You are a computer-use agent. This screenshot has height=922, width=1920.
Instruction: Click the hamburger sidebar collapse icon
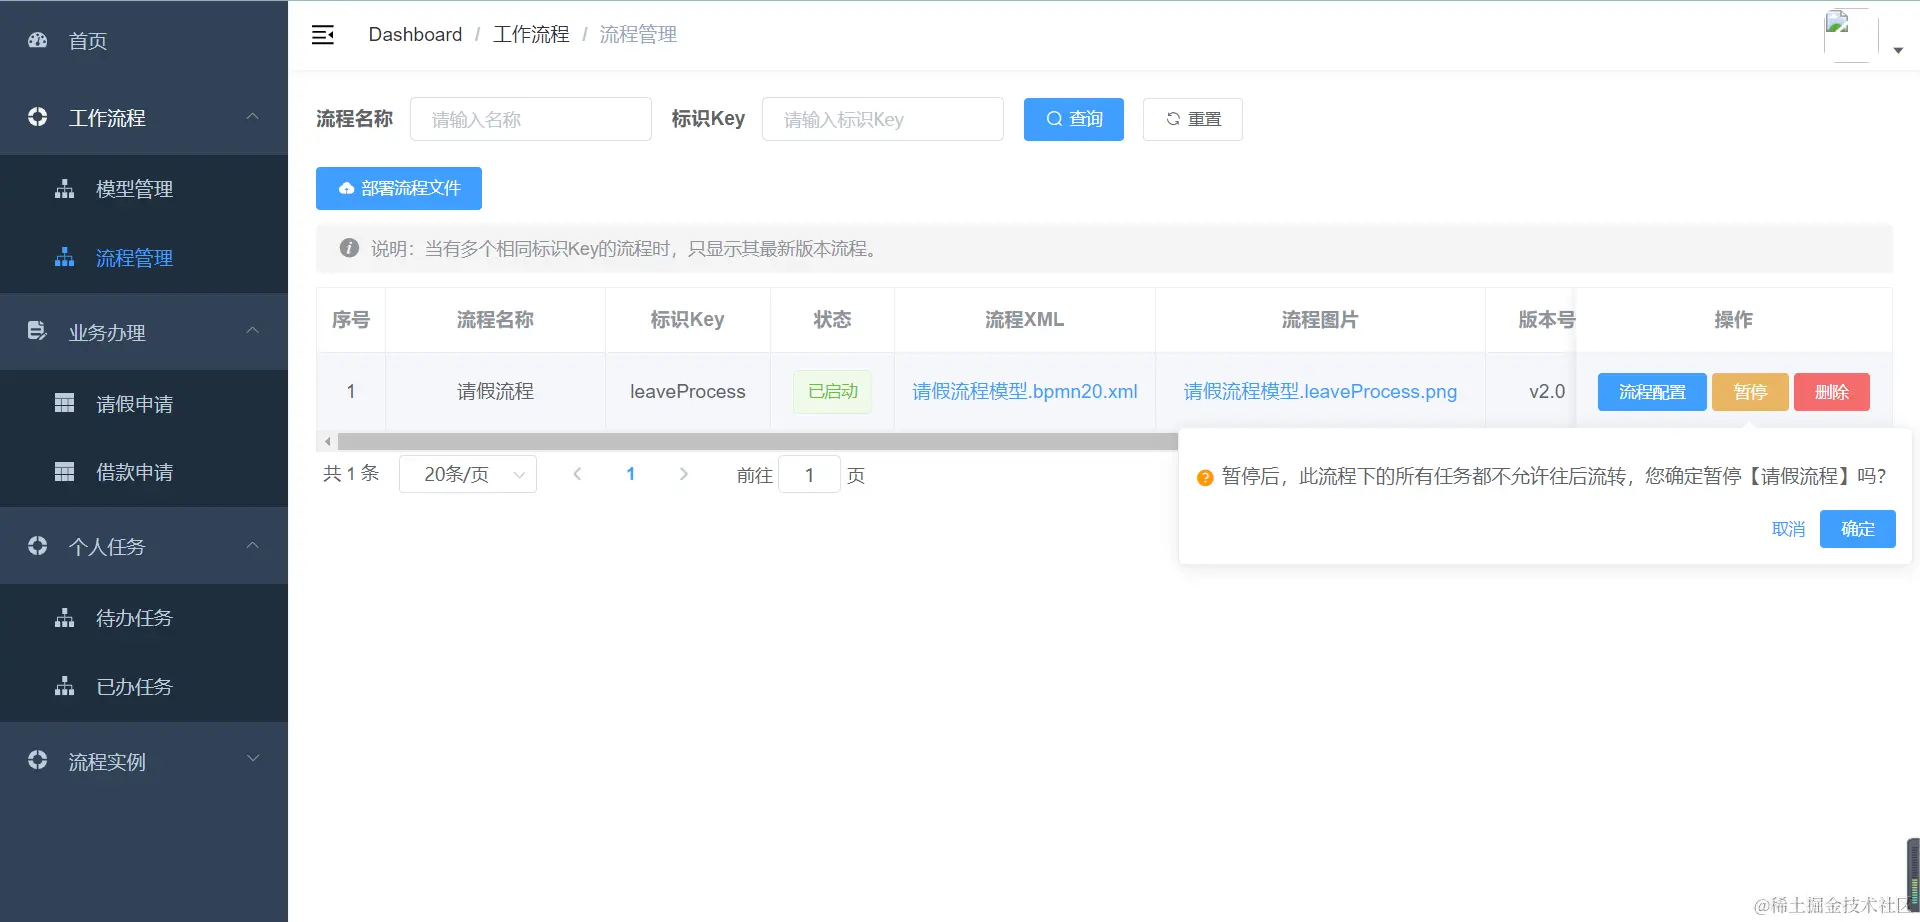(323, 35)
